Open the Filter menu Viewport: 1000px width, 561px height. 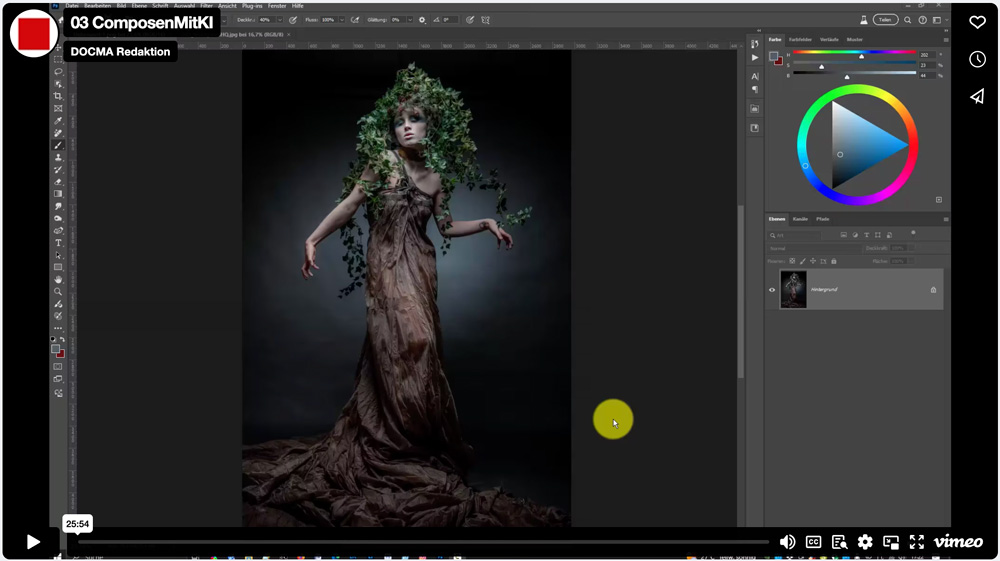pos(206,6)
